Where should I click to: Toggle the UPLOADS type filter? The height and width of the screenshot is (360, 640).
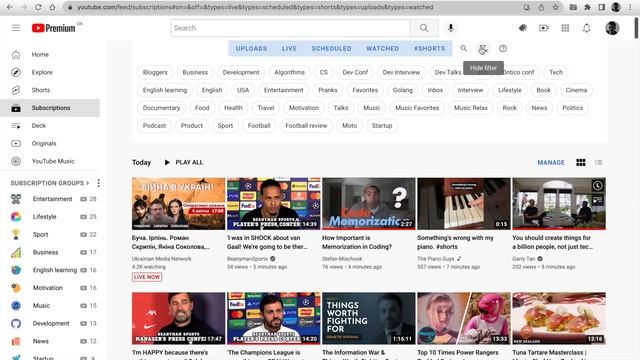click(x=251, y=48)
